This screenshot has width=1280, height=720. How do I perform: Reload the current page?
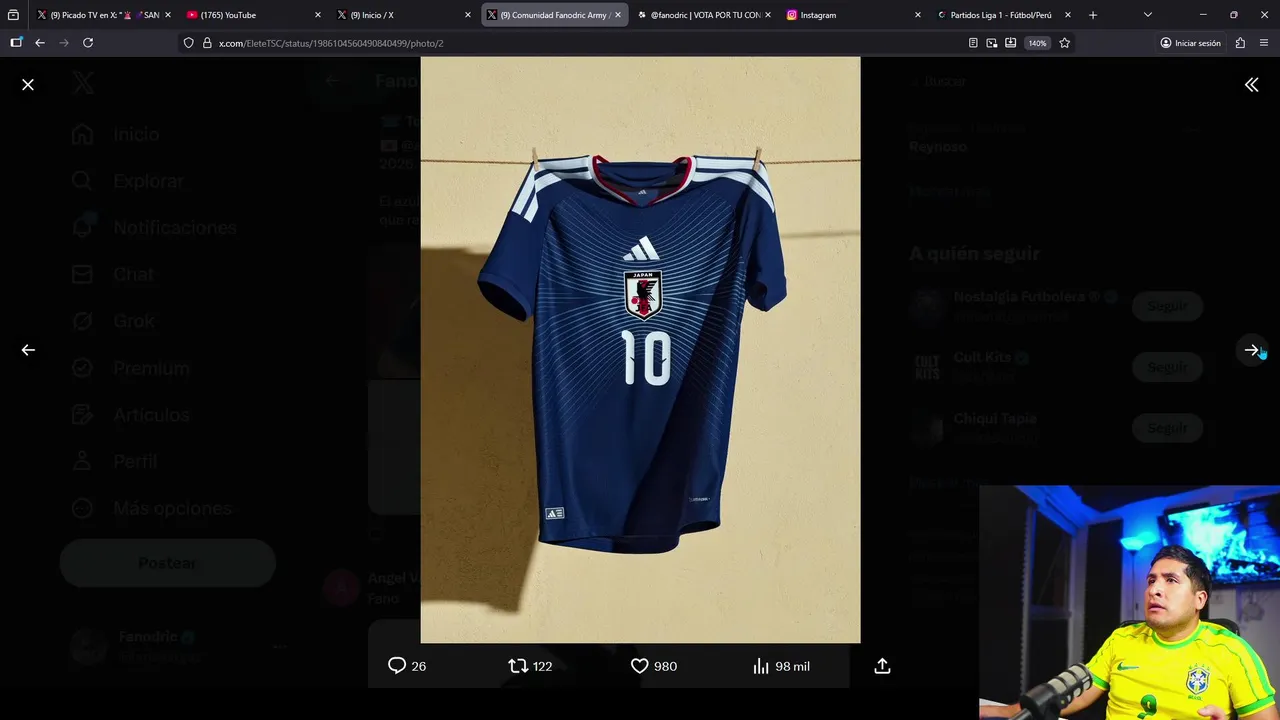(88, 43)
